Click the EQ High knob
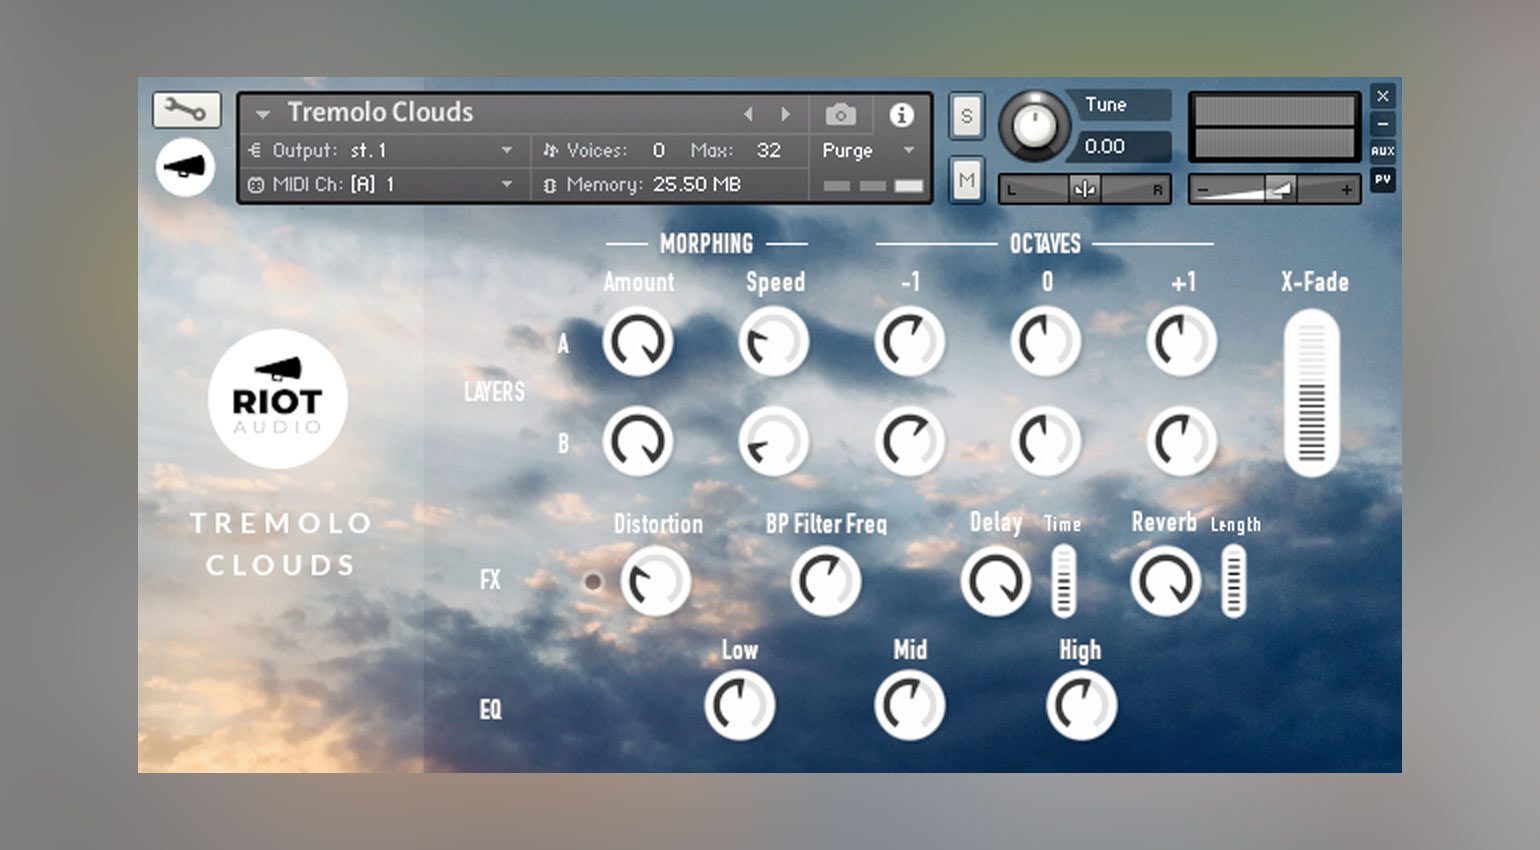 pos(1082,705)
